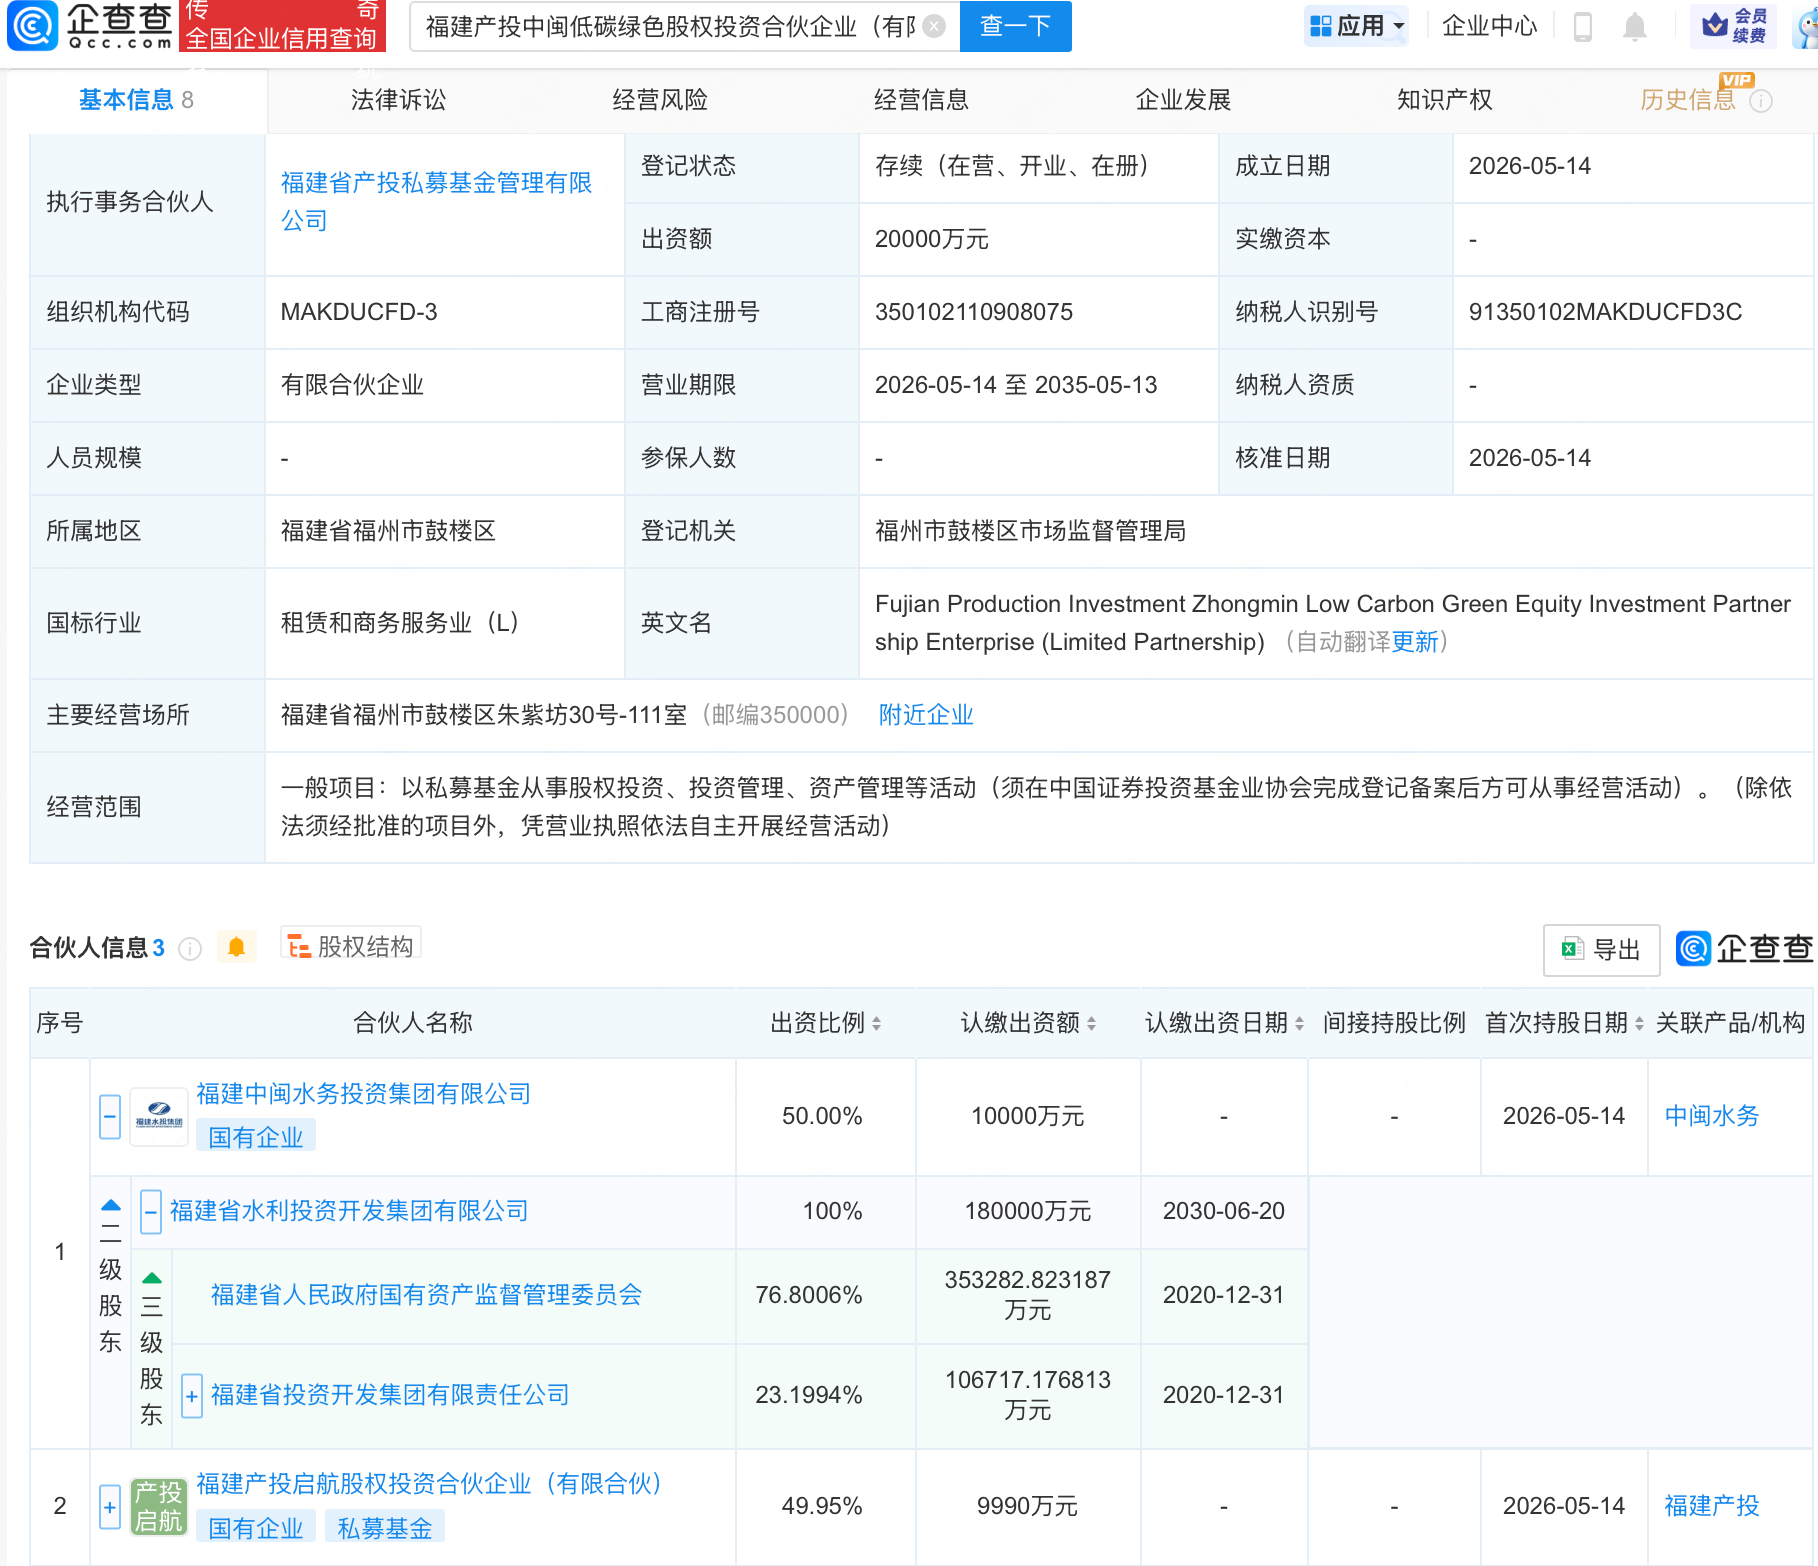Screen dimensions: 1818x1566
Task: Select registration number 350102110908075
Action: point(973,312)
